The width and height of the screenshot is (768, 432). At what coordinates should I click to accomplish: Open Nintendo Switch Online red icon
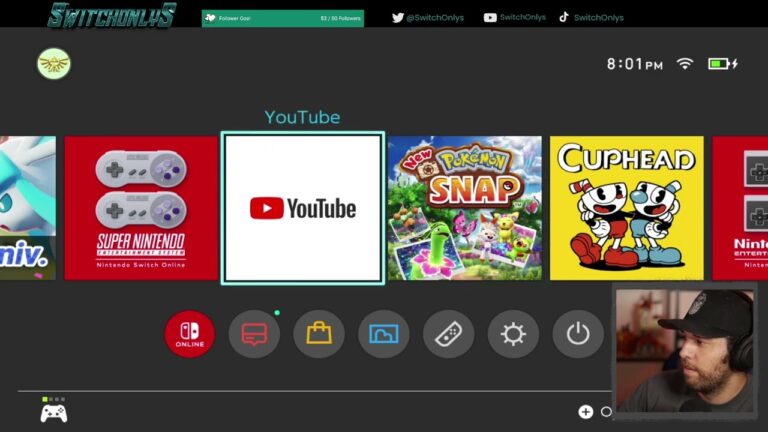click(x=190, y=334)
